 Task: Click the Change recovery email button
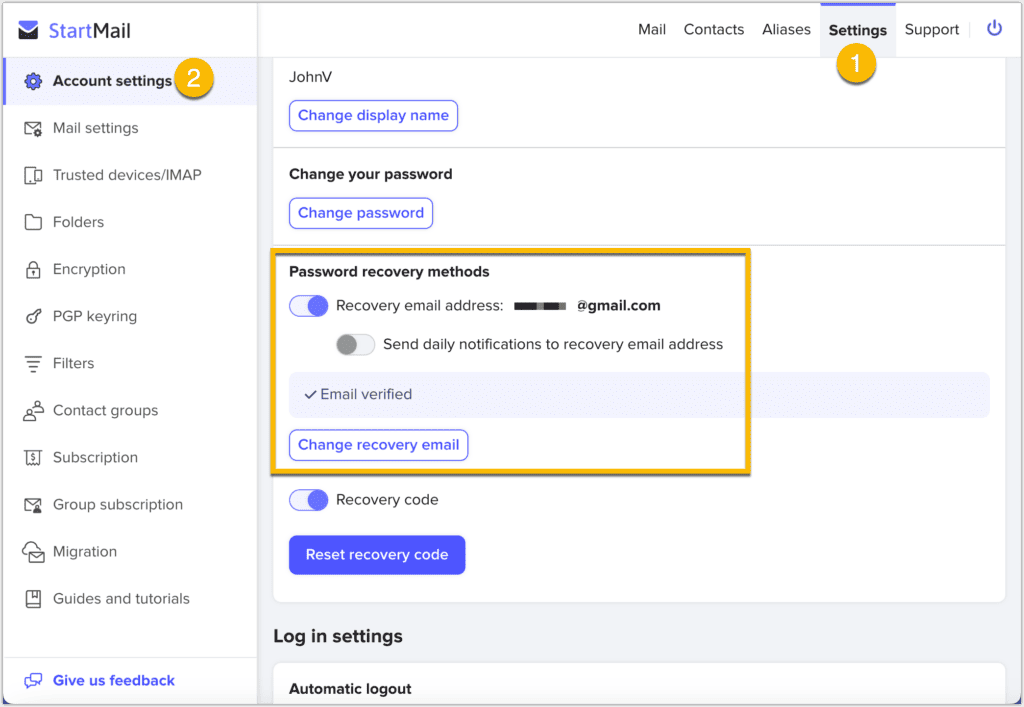[378, 445]
